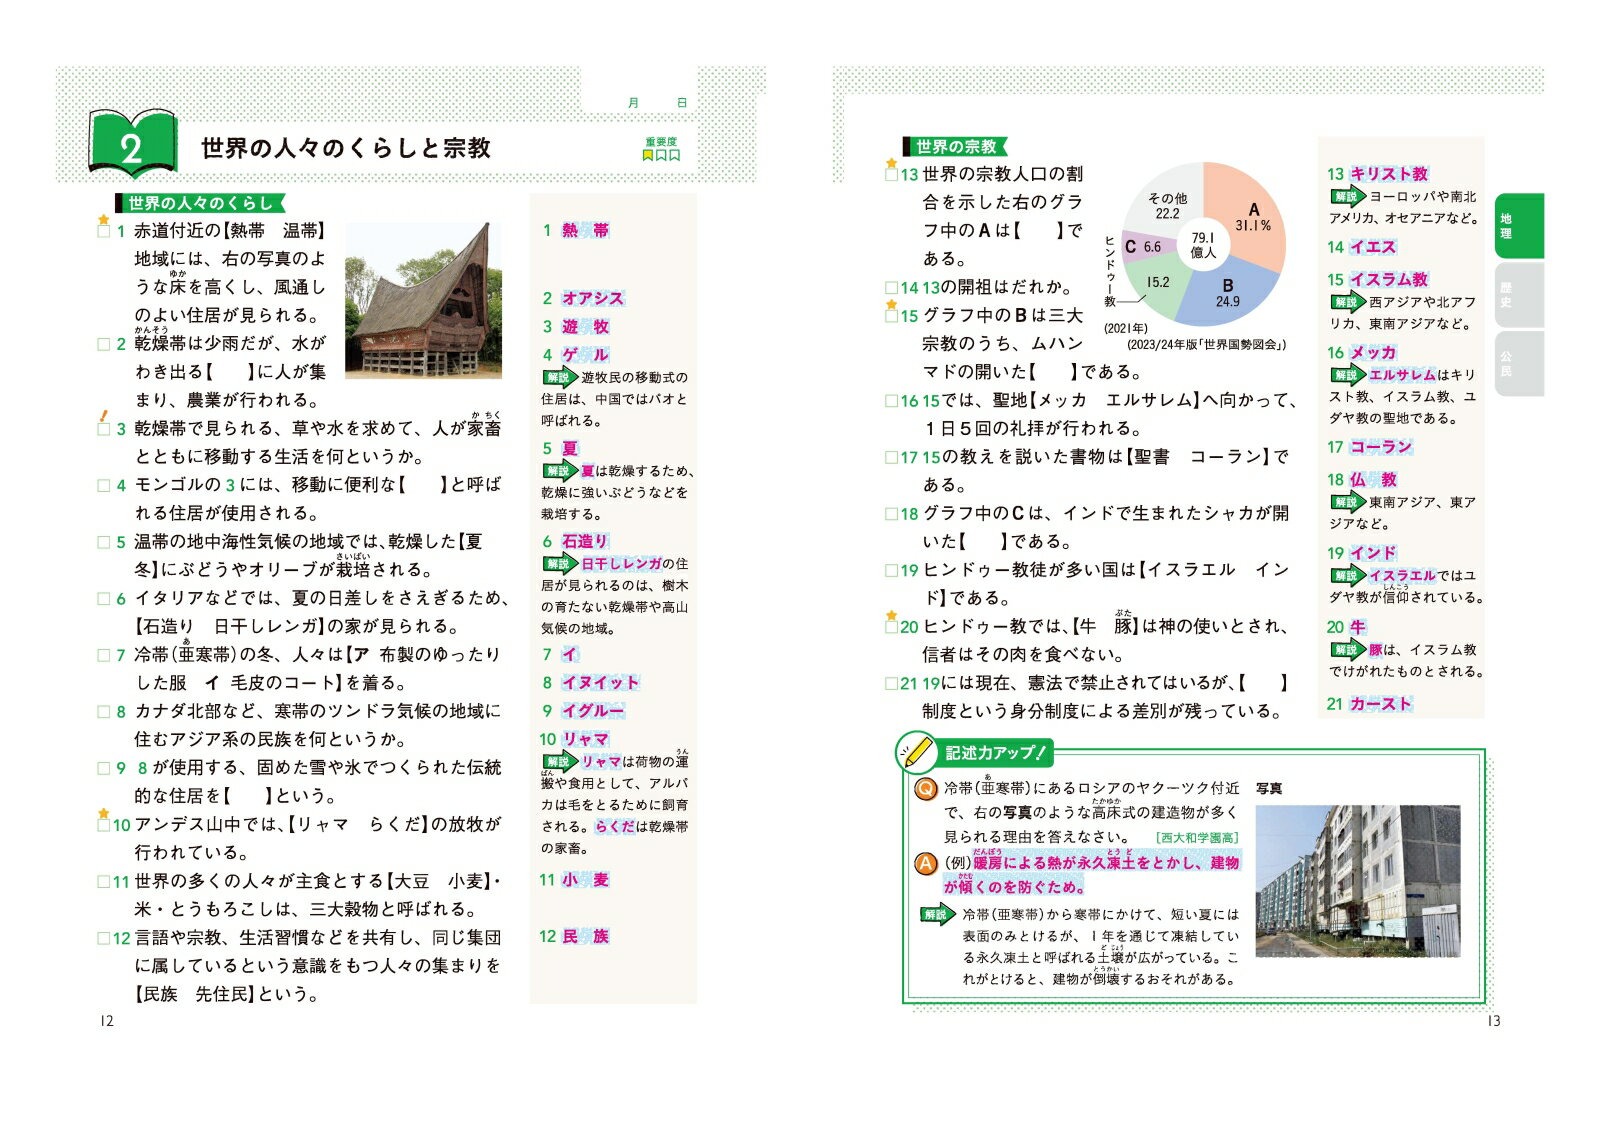
Task: Check the box beside question 7
Action: [x=103, y=655]
